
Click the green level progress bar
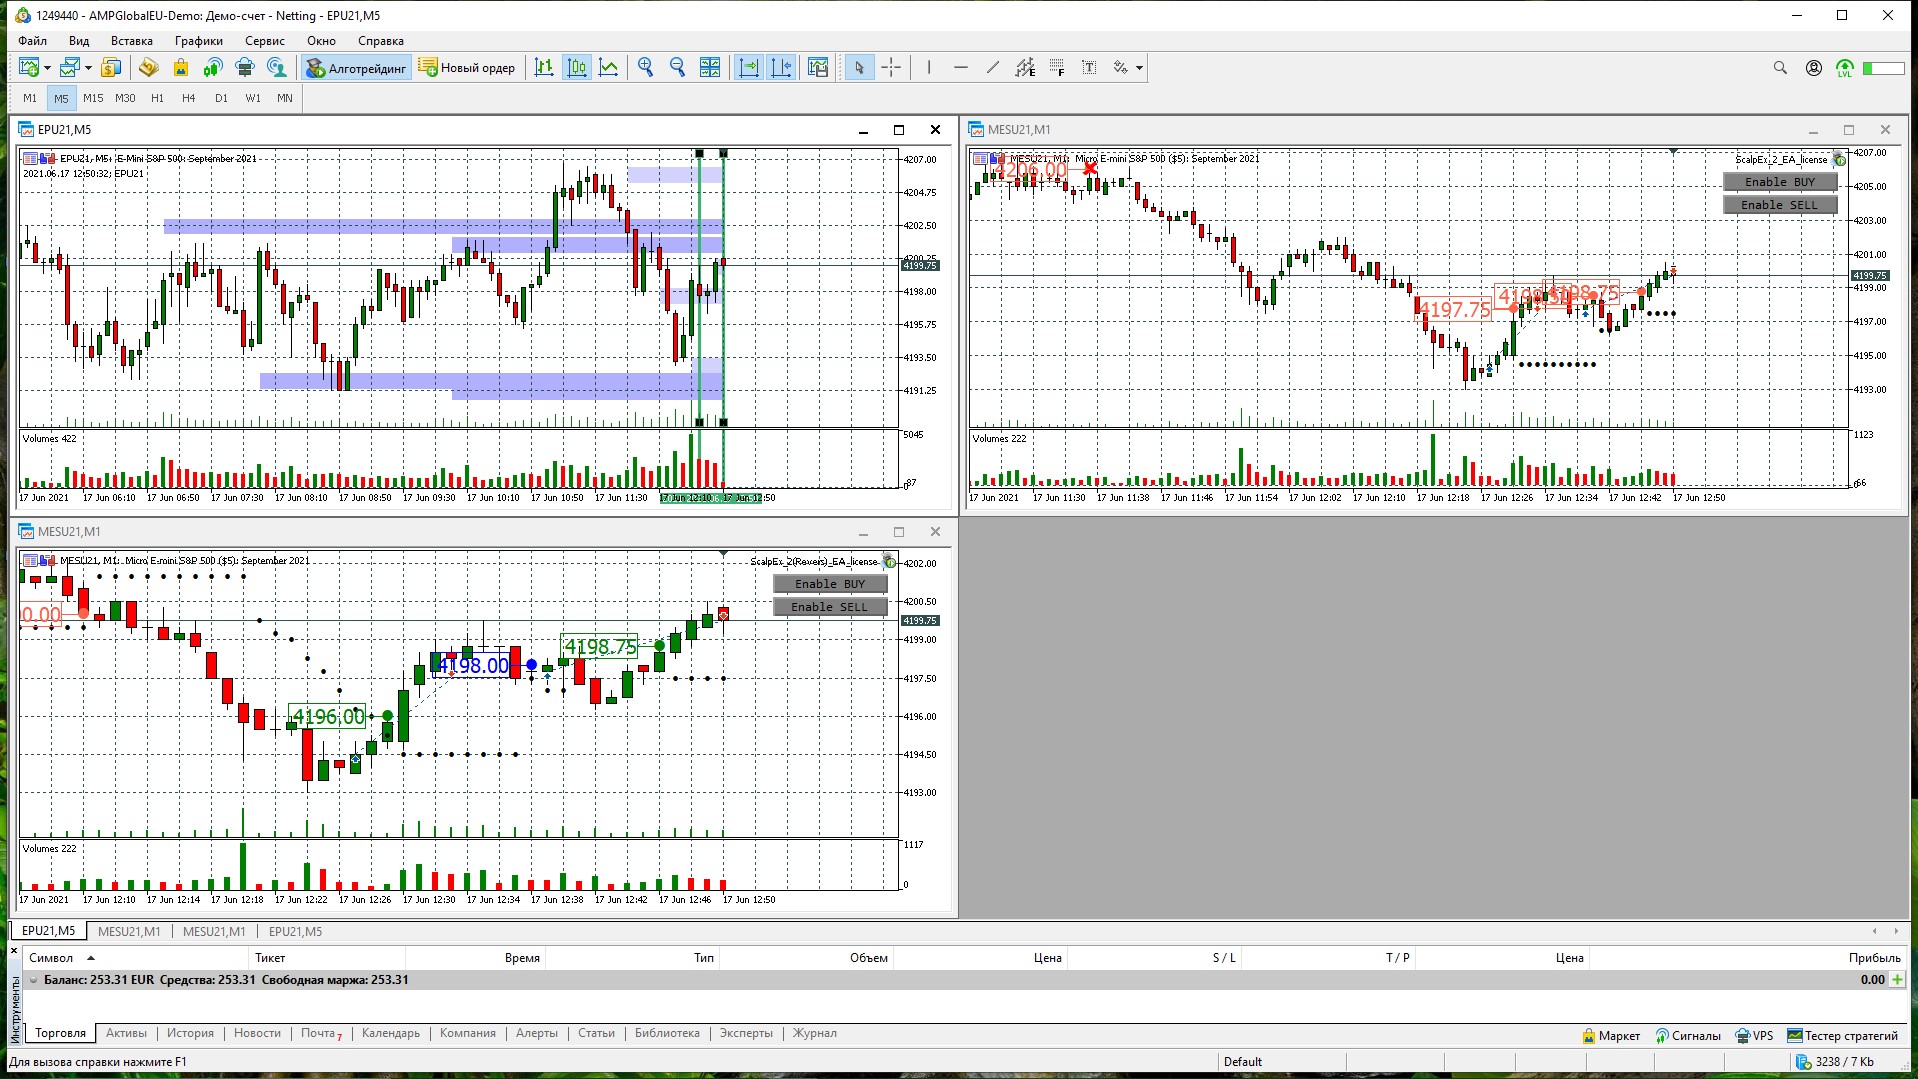pos(1883,68)
